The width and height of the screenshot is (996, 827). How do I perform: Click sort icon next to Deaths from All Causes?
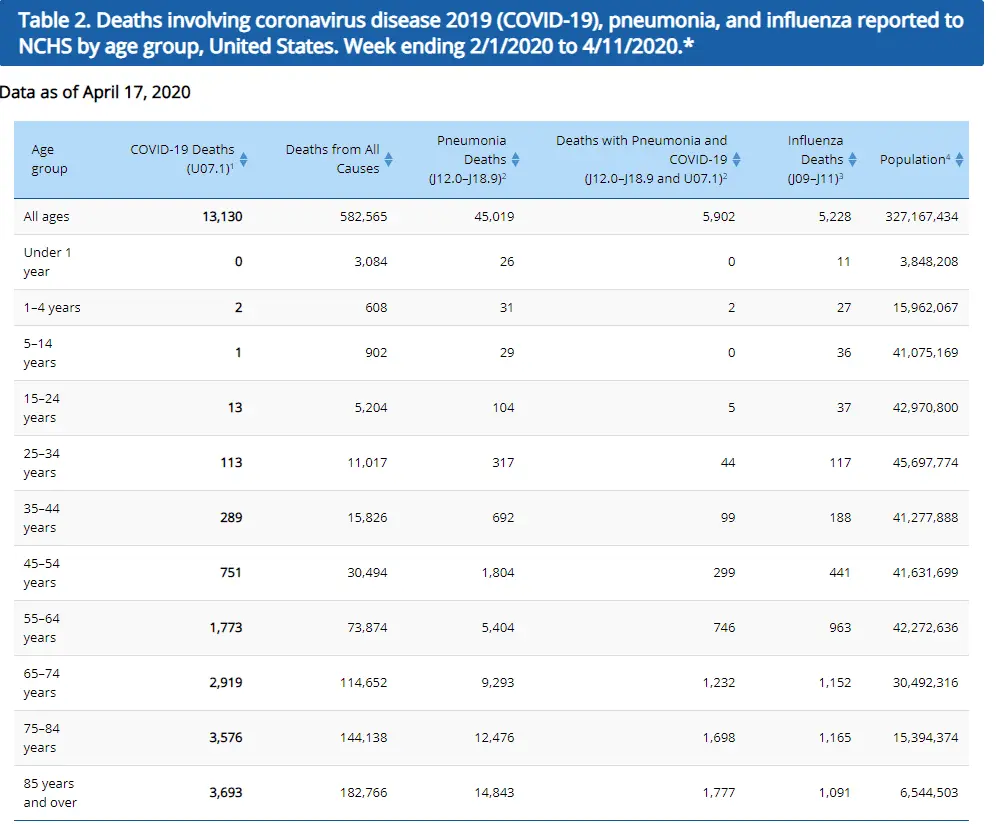point(389,159)
